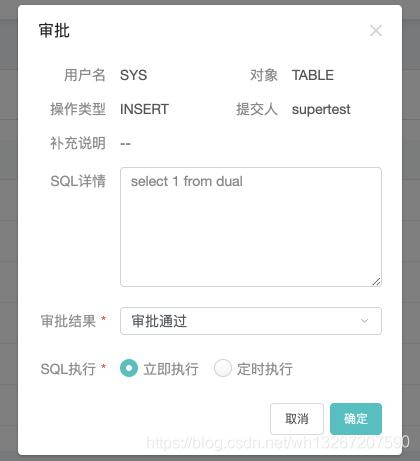This screenshot has width=420, height=461.
Task: Click the INSERT operation type value
Action: (144, 109)
